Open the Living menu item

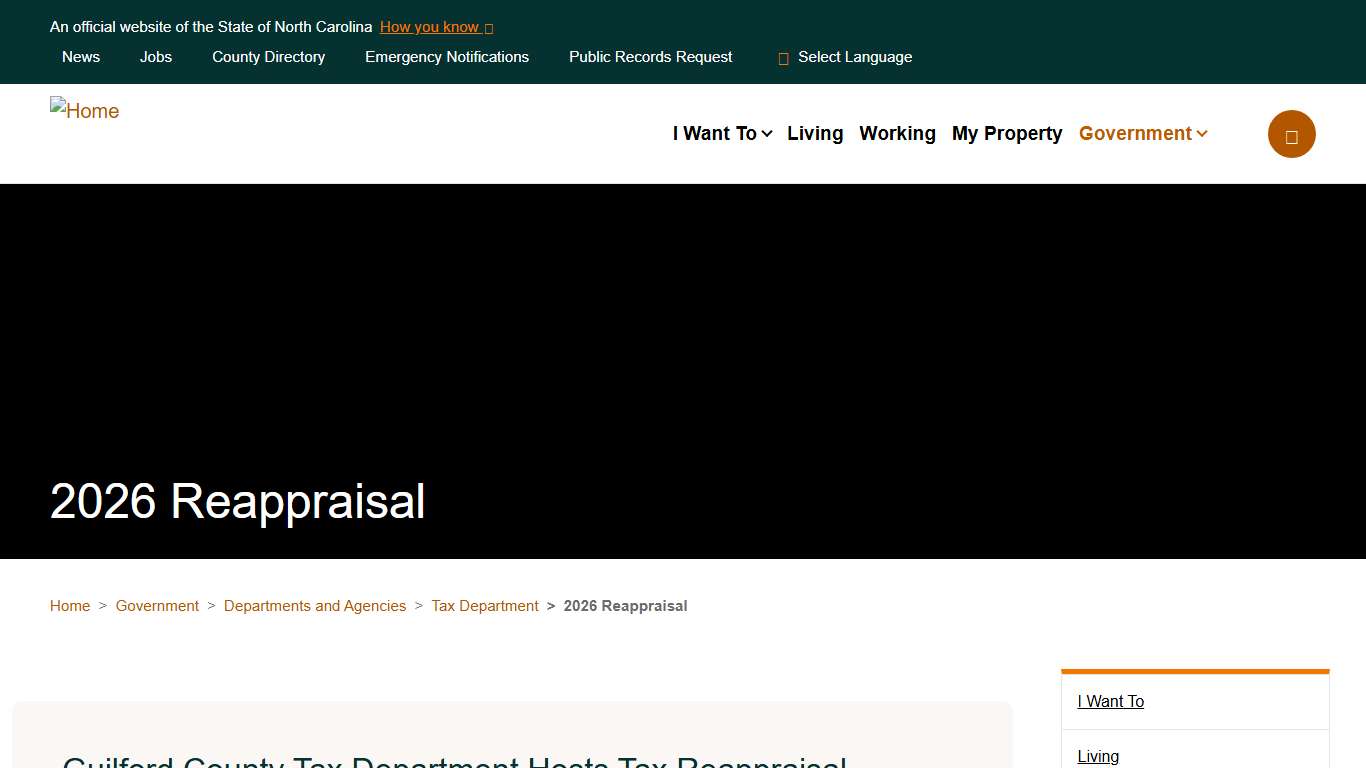coord(814,134)
